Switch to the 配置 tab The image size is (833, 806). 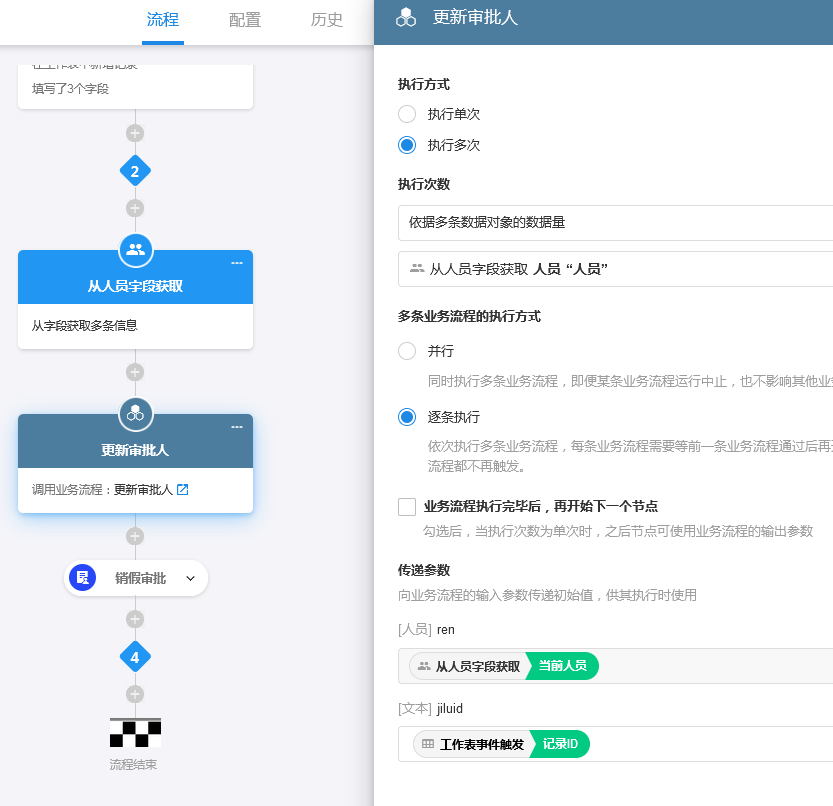click(244, 18)
